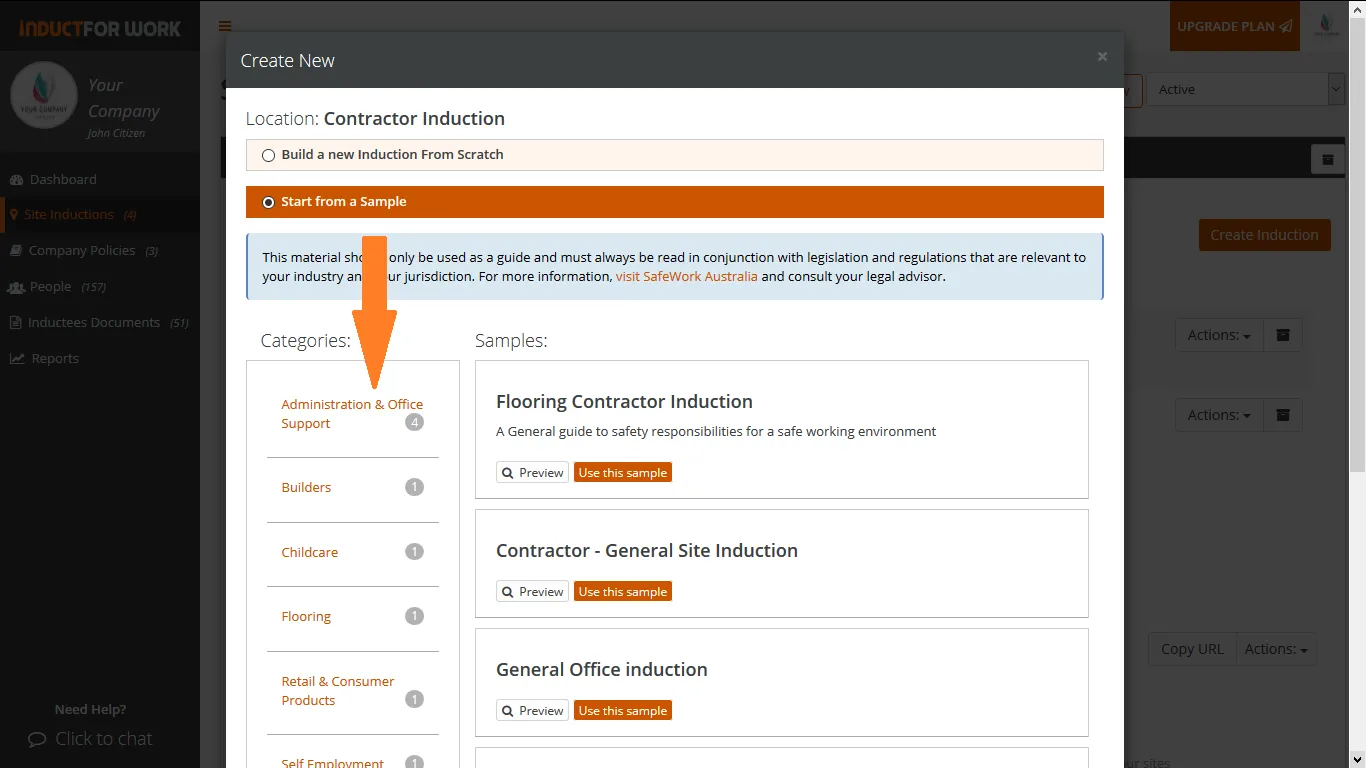
Task: Go to Reports in sidebar
Action: pos(55,359)
